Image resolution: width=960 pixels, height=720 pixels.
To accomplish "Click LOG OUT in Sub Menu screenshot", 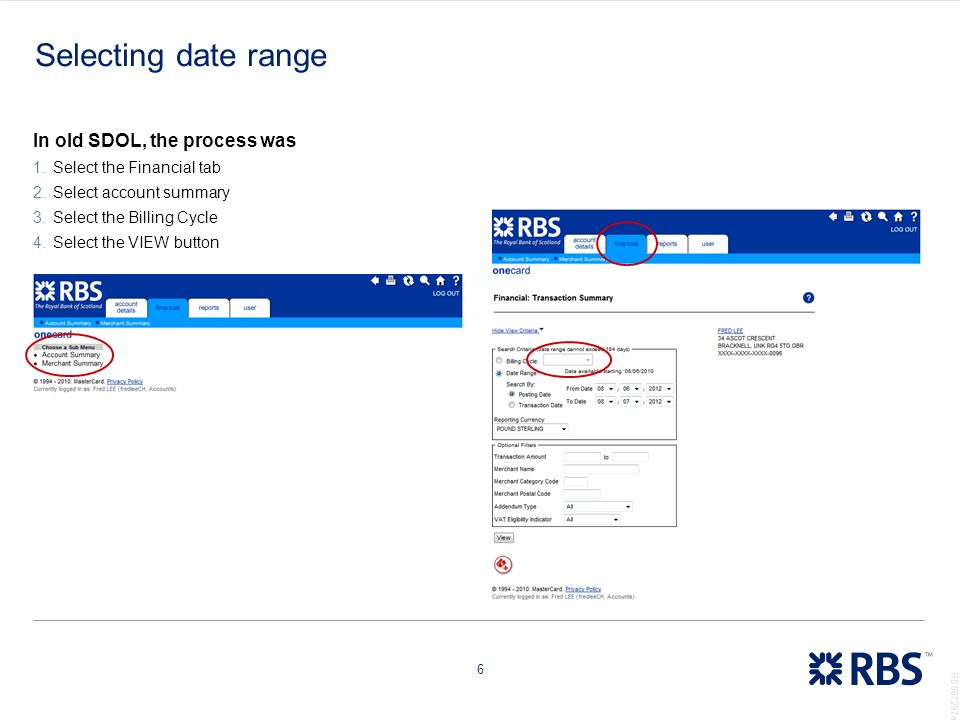I will pyautogui.click(x=446, y=294).
